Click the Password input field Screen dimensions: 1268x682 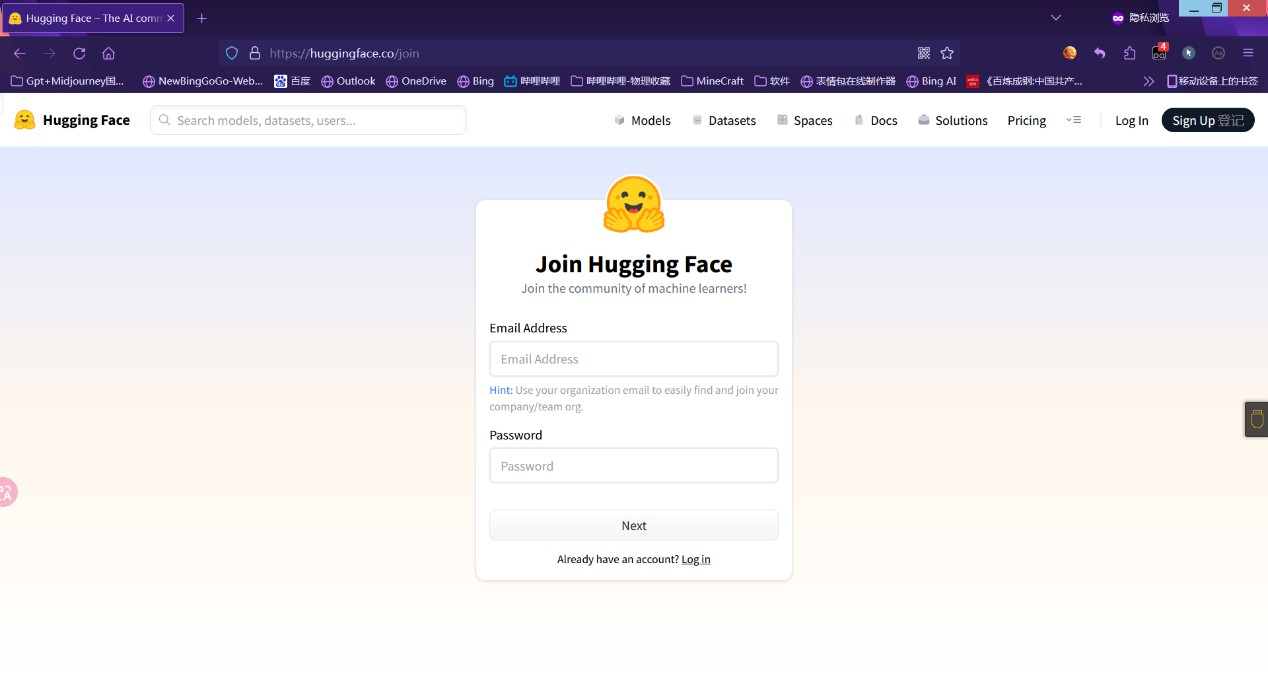[634, 466]
